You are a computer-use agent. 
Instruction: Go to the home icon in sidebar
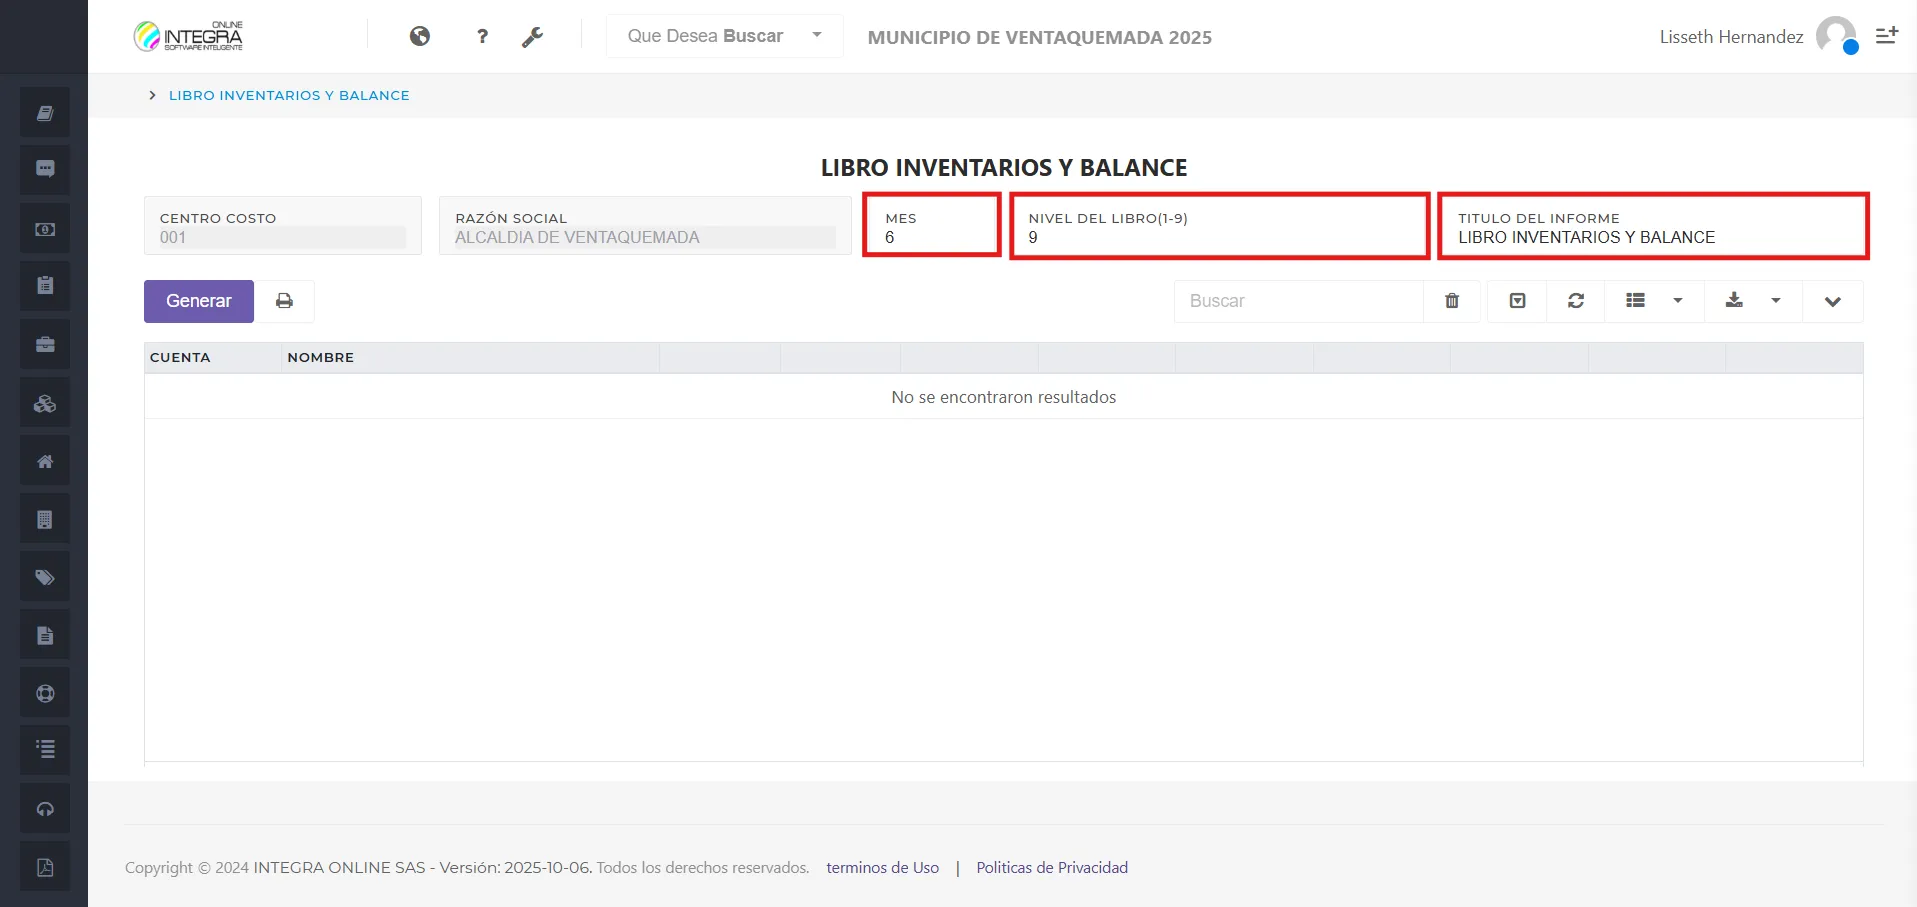coord(44,460)
